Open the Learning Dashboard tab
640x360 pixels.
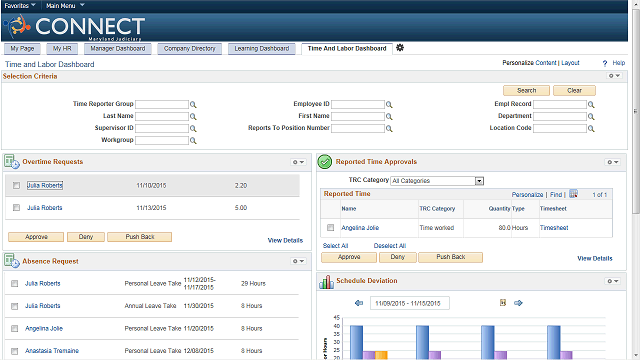[x=262, y=49]
